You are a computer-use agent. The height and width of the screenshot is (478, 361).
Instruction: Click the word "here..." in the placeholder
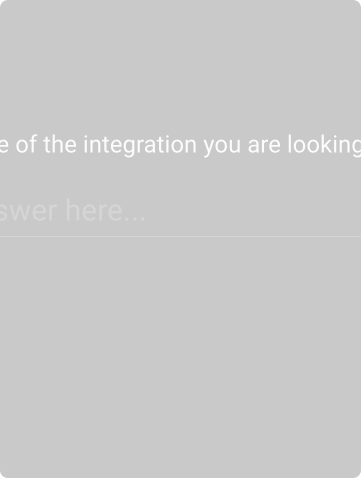click(105, 210)
